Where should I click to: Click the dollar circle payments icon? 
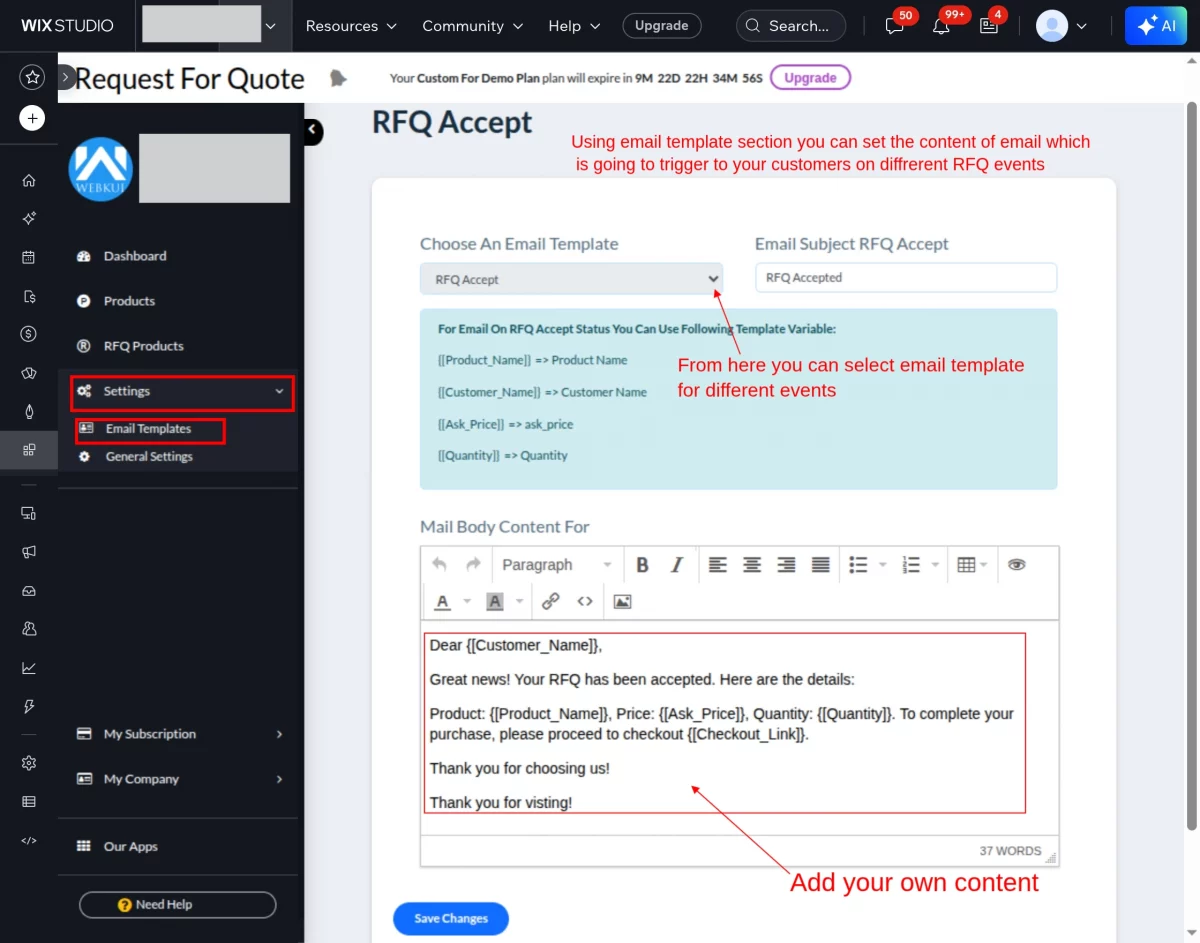29,334
